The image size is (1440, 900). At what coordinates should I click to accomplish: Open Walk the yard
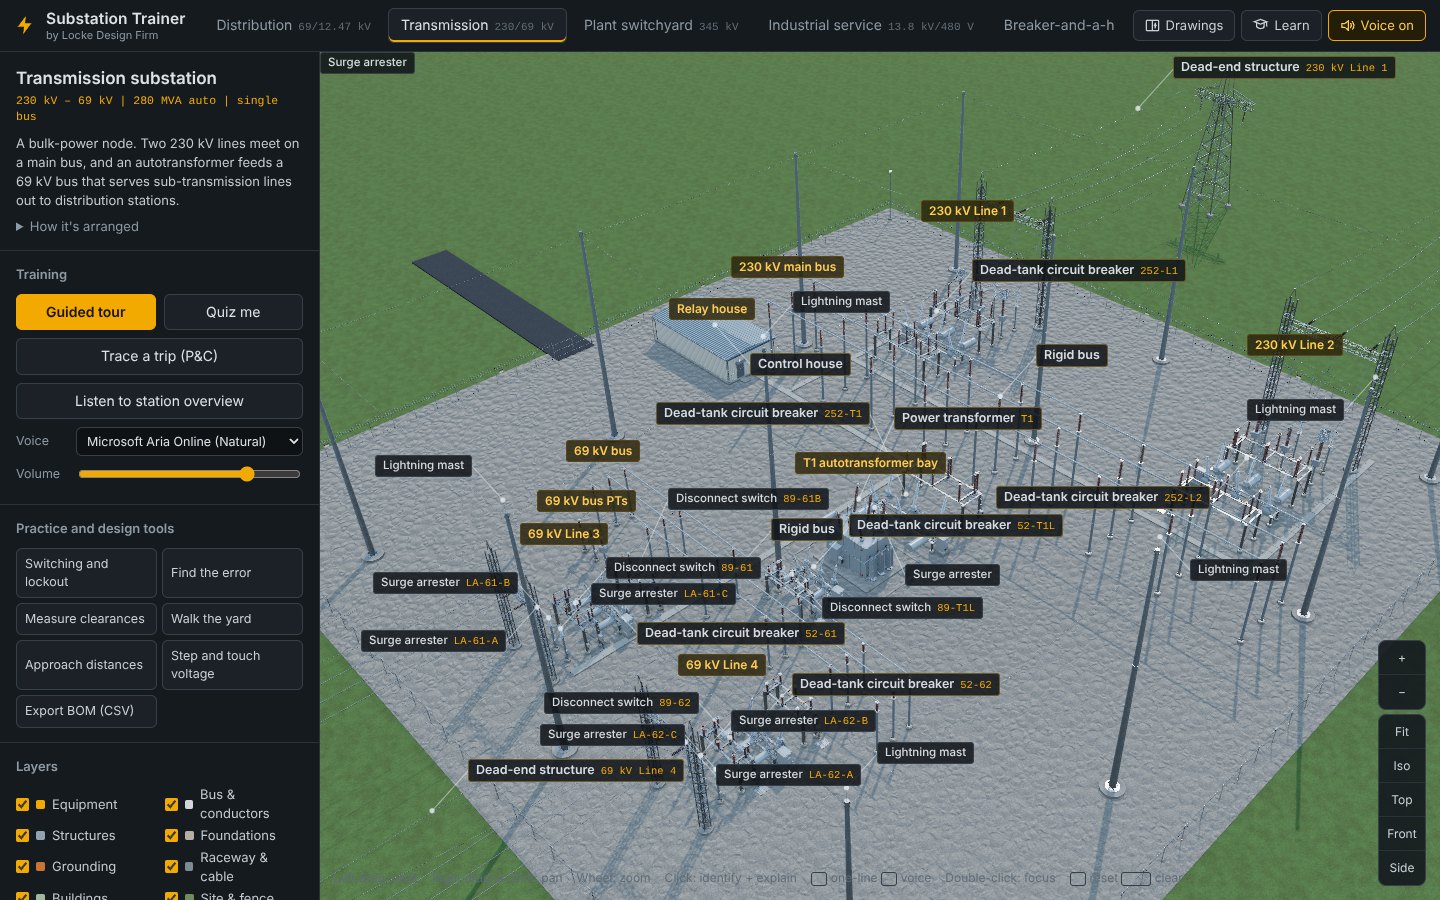232,619
